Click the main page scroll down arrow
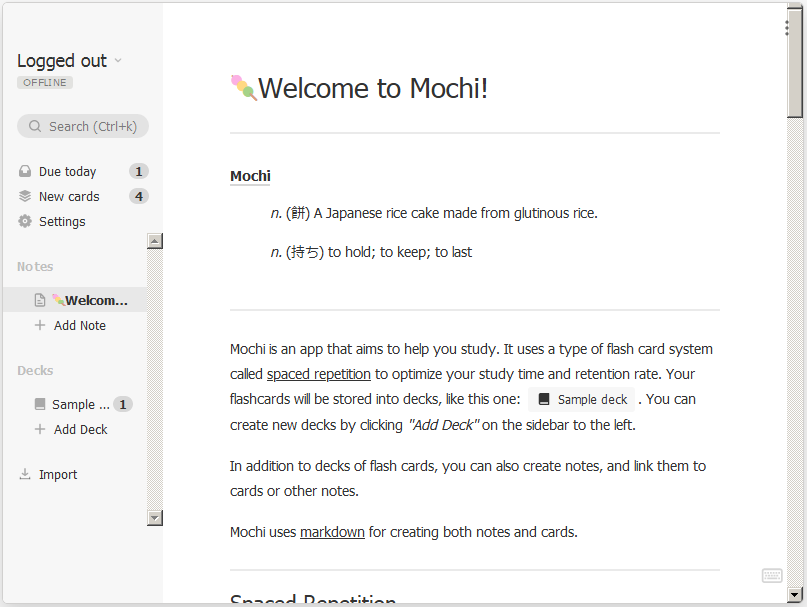Viewport: 807px width, 607px height. click(x=795, y=595)
